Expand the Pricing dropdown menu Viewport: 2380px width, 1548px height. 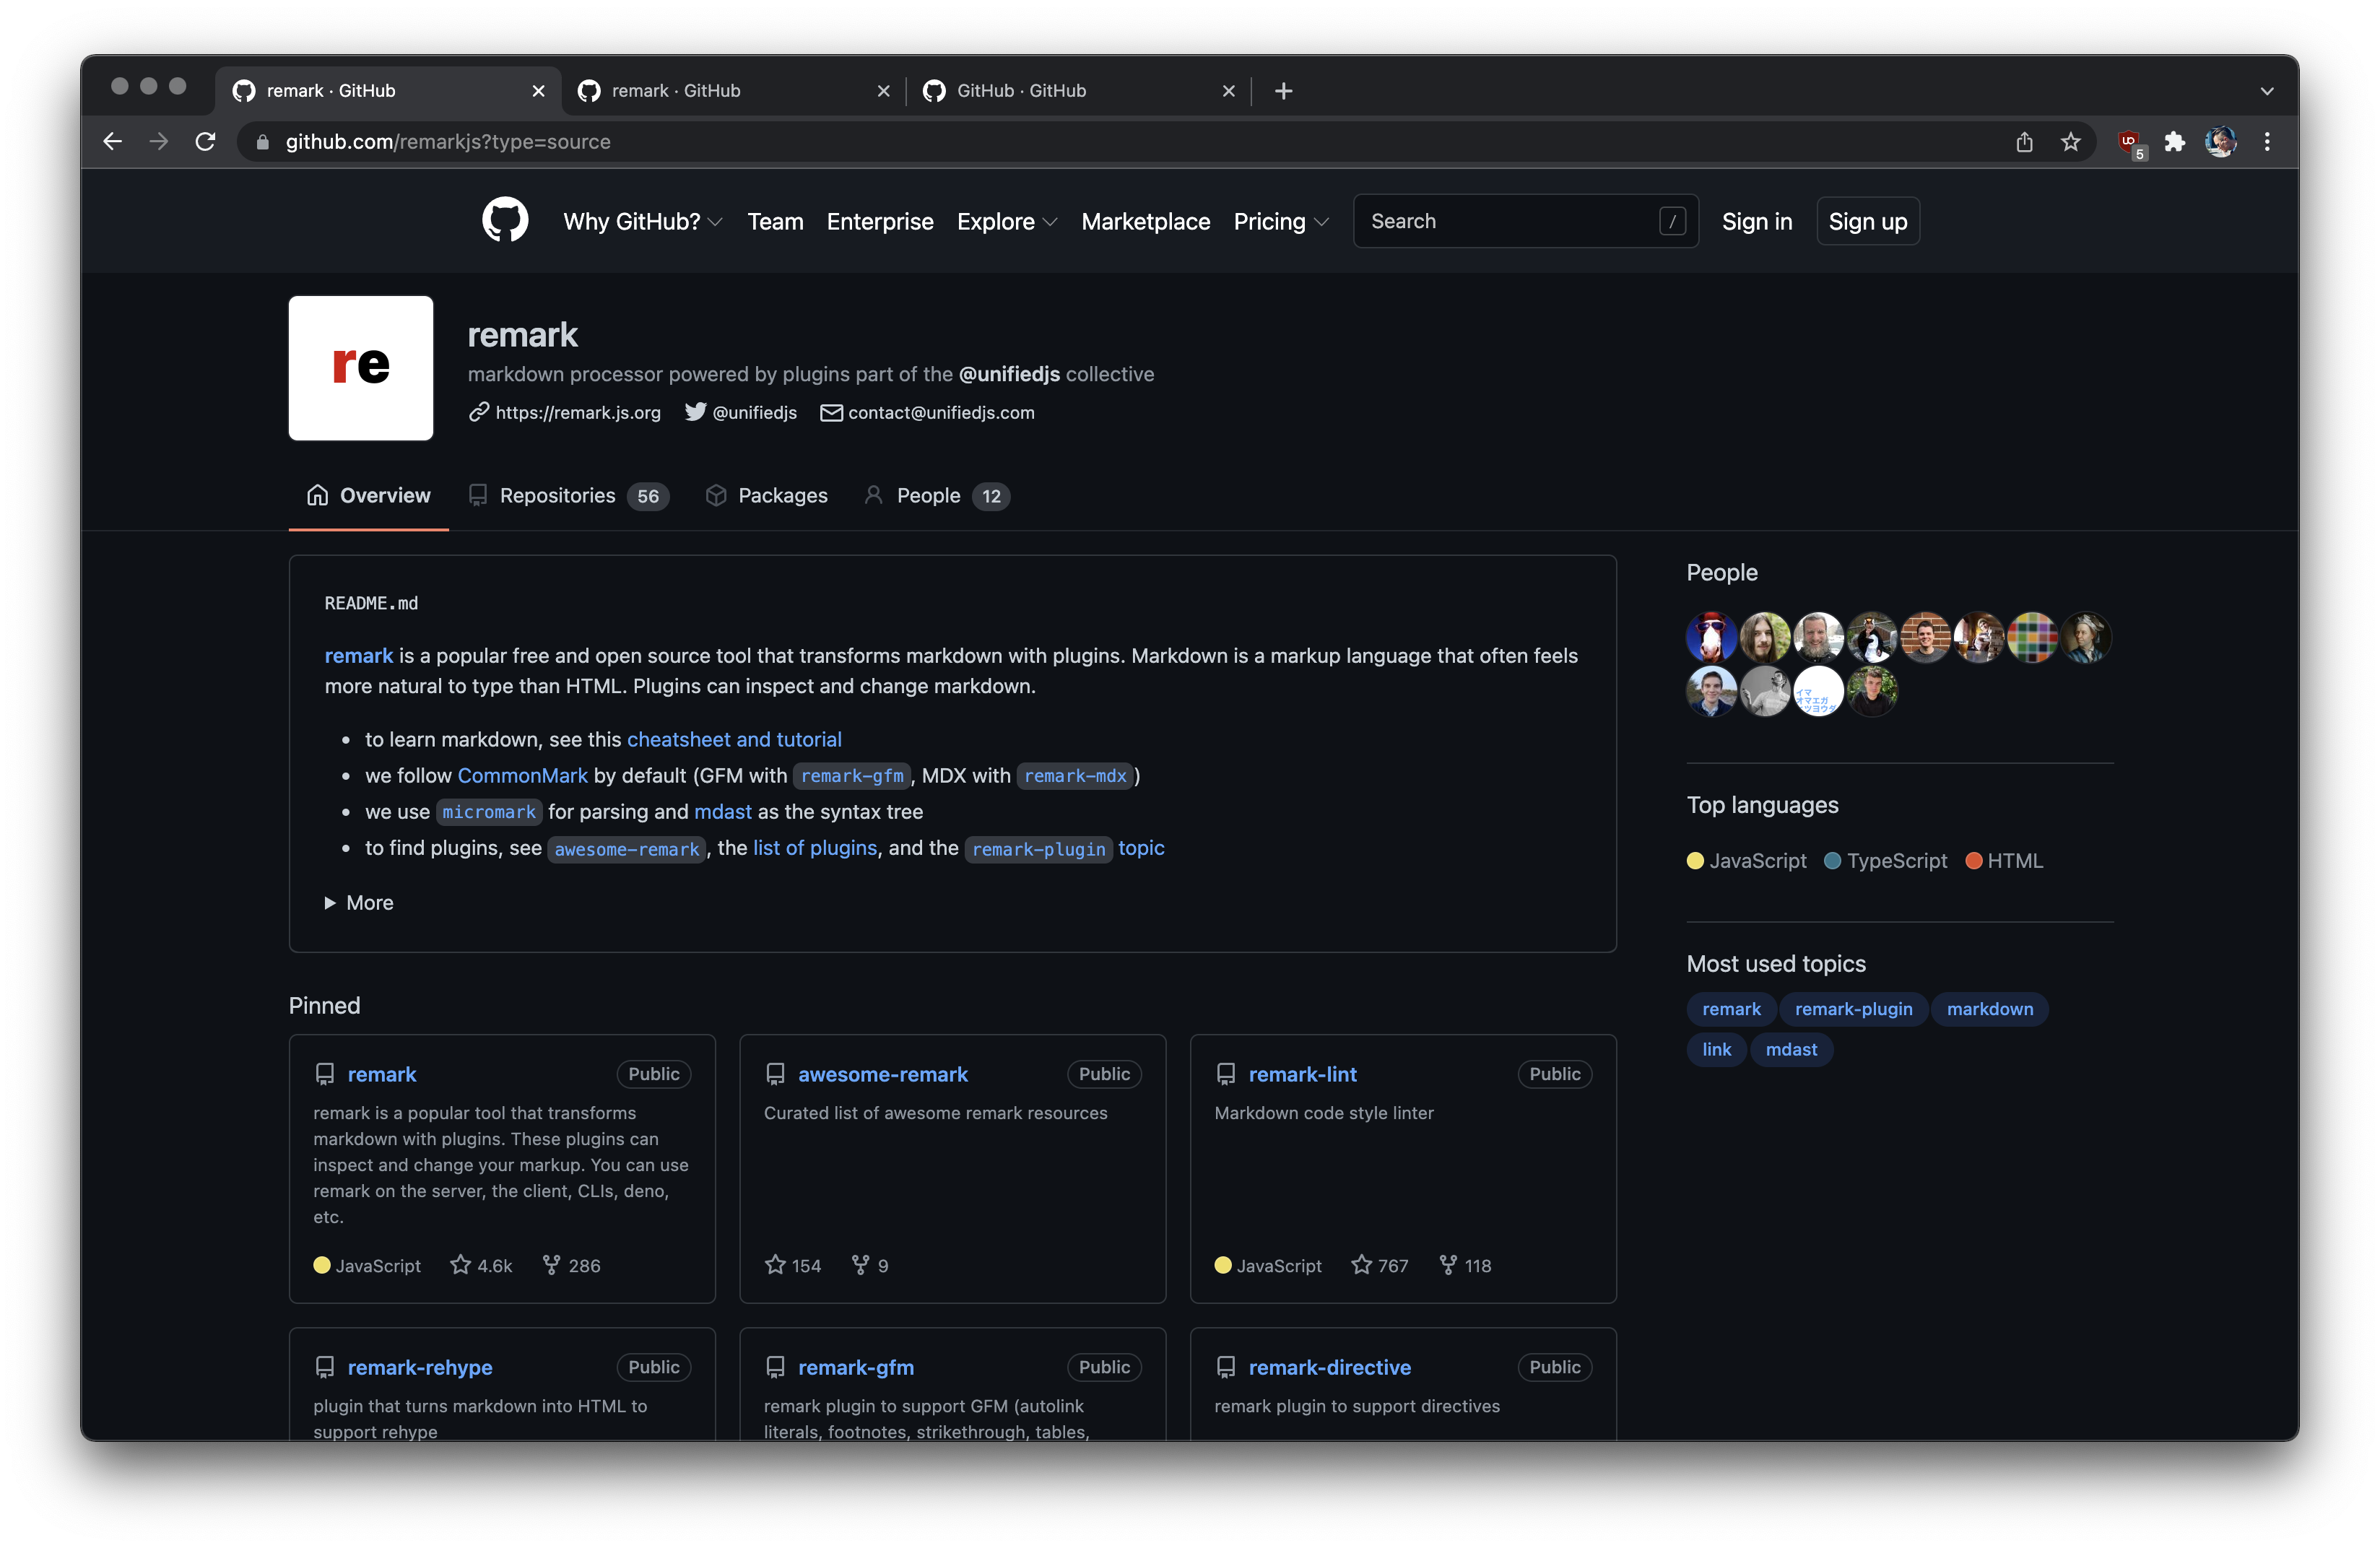[x=1281, y=221]
